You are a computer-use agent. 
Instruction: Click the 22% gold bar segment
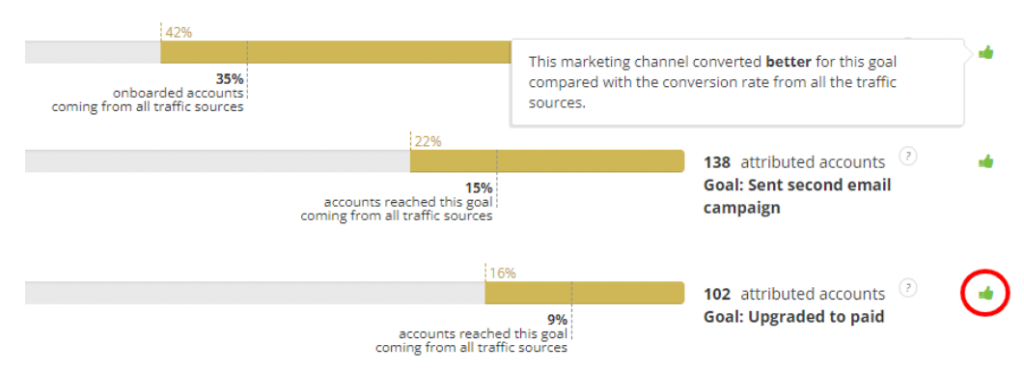[x=547, y=161]
